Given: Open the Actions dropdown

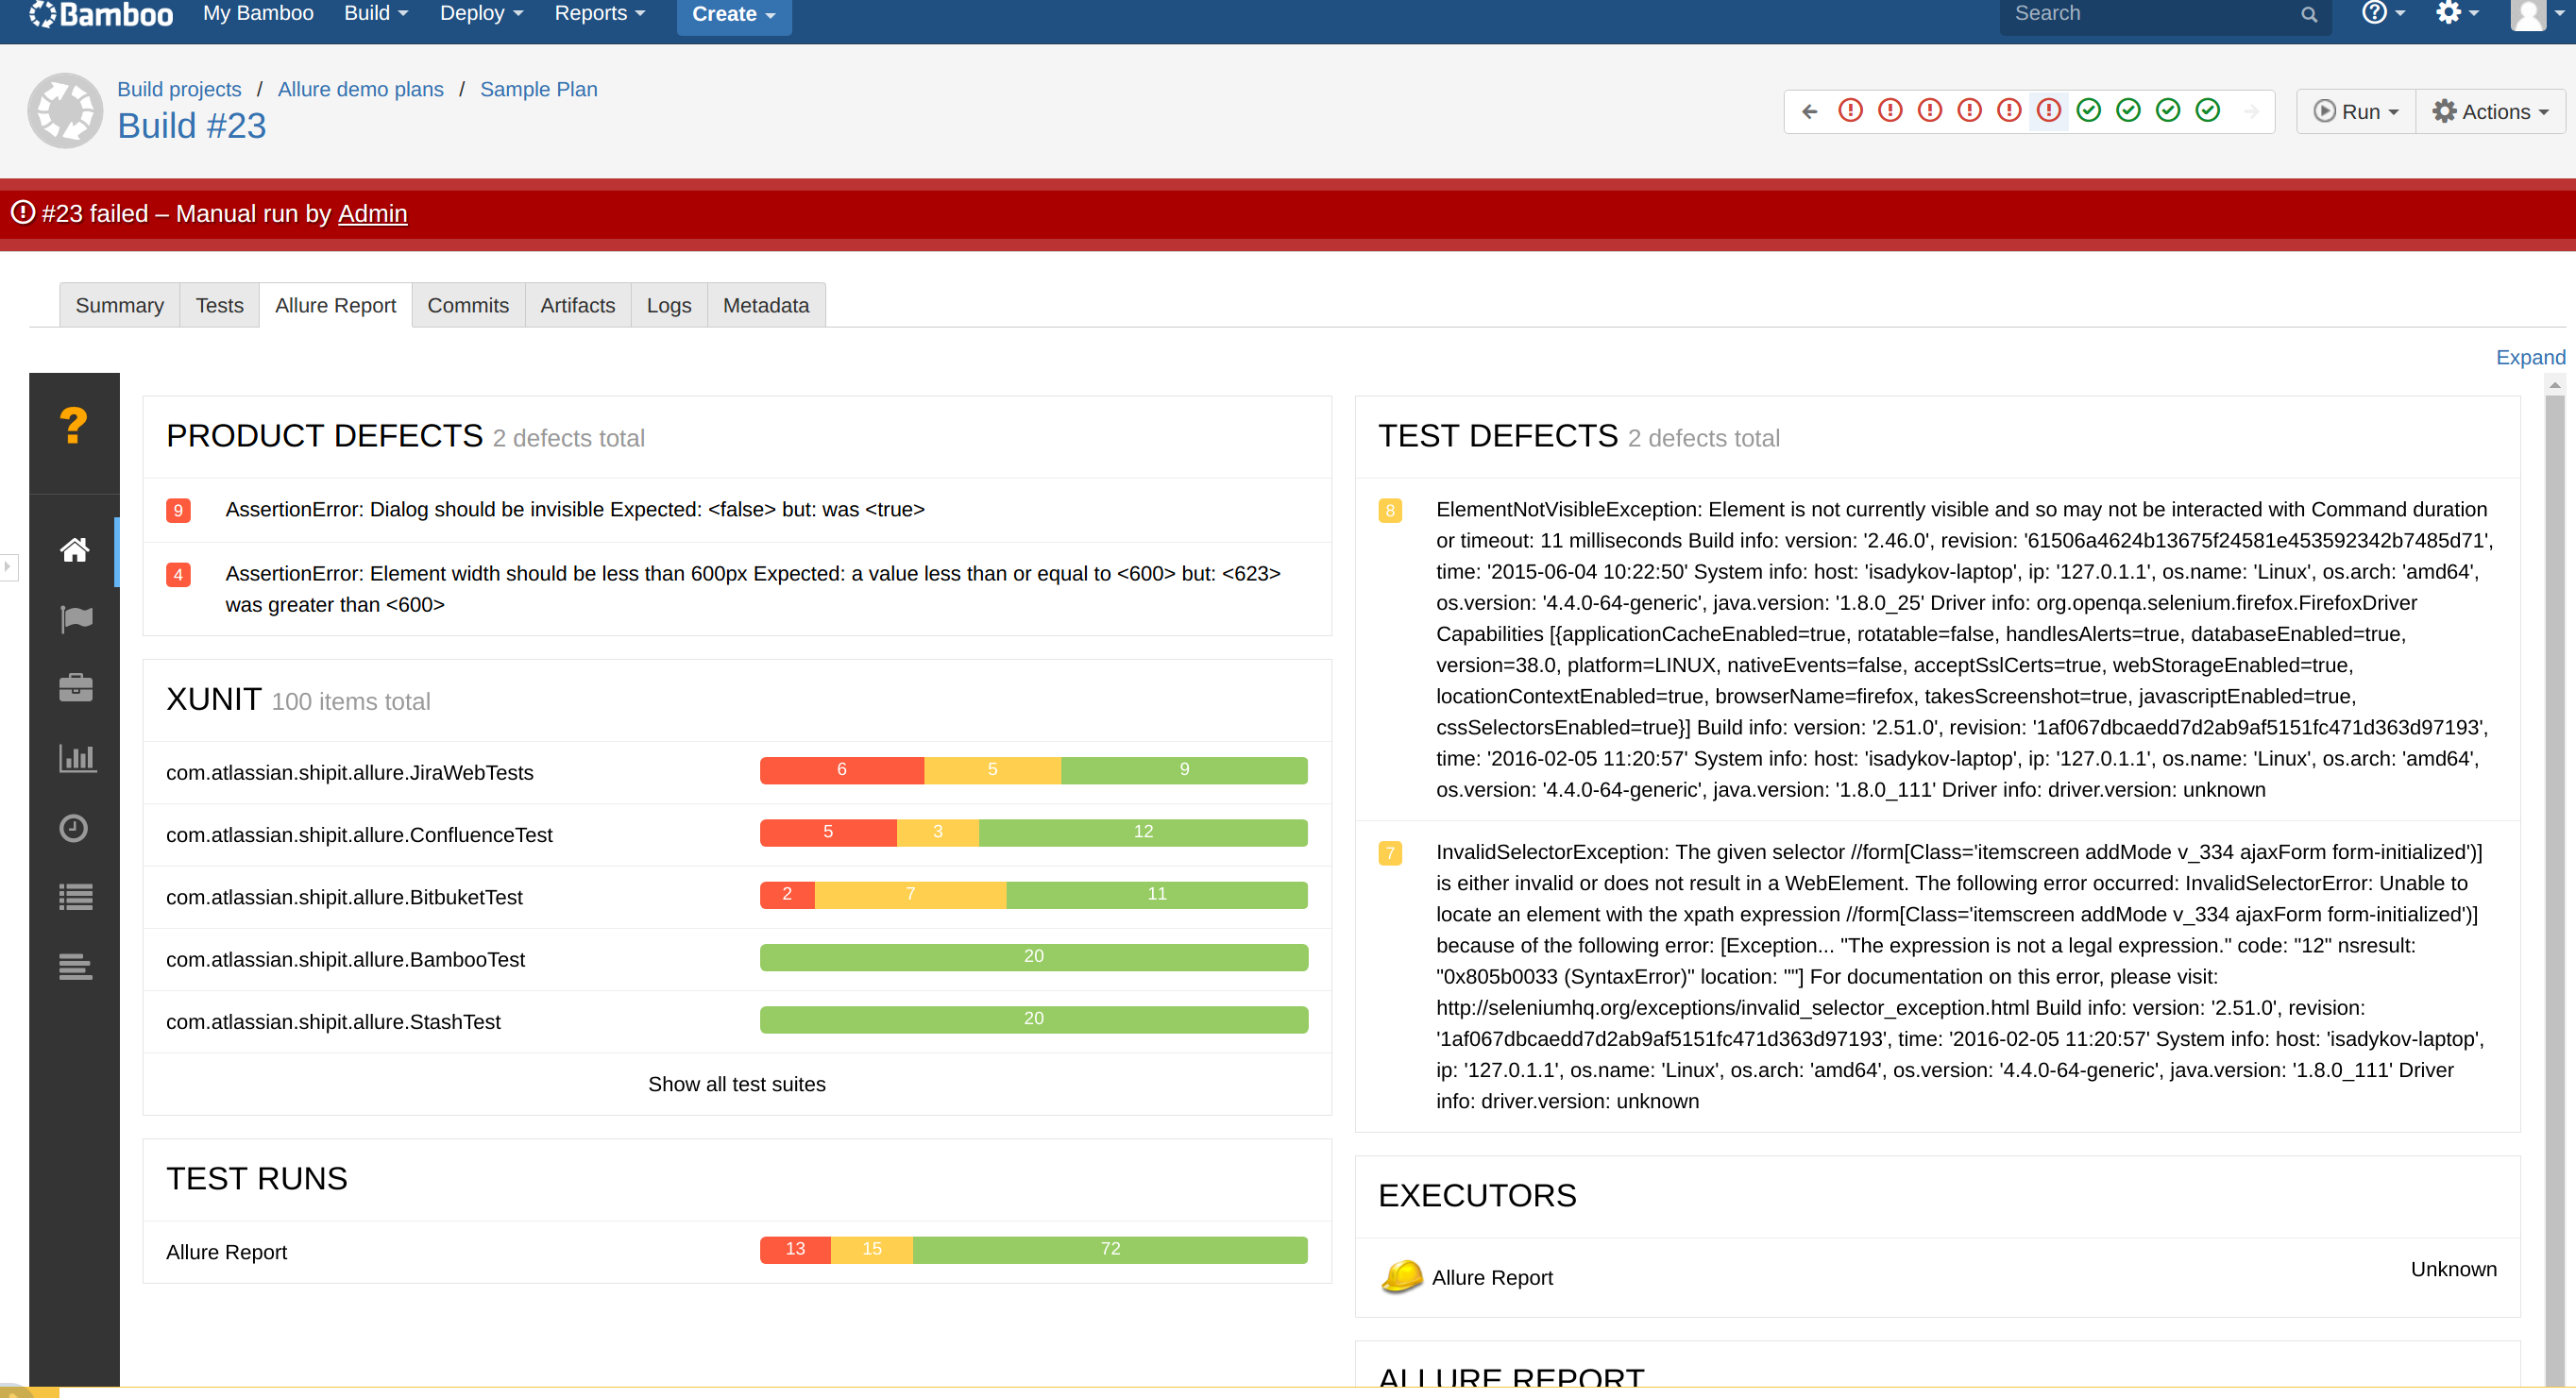Looking at the screenshot, I should (x=2490, y=111).
